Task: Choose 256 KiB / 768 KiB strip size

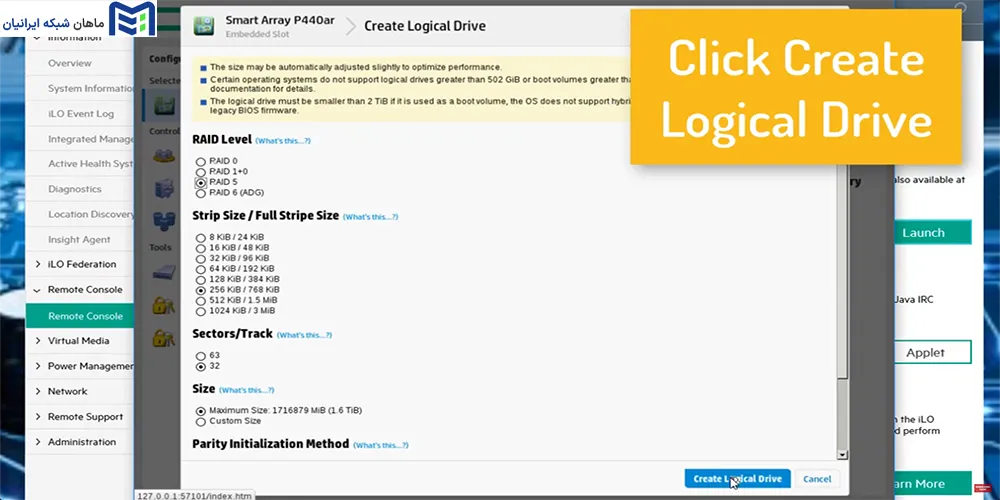Action: [x=201, y=290]
